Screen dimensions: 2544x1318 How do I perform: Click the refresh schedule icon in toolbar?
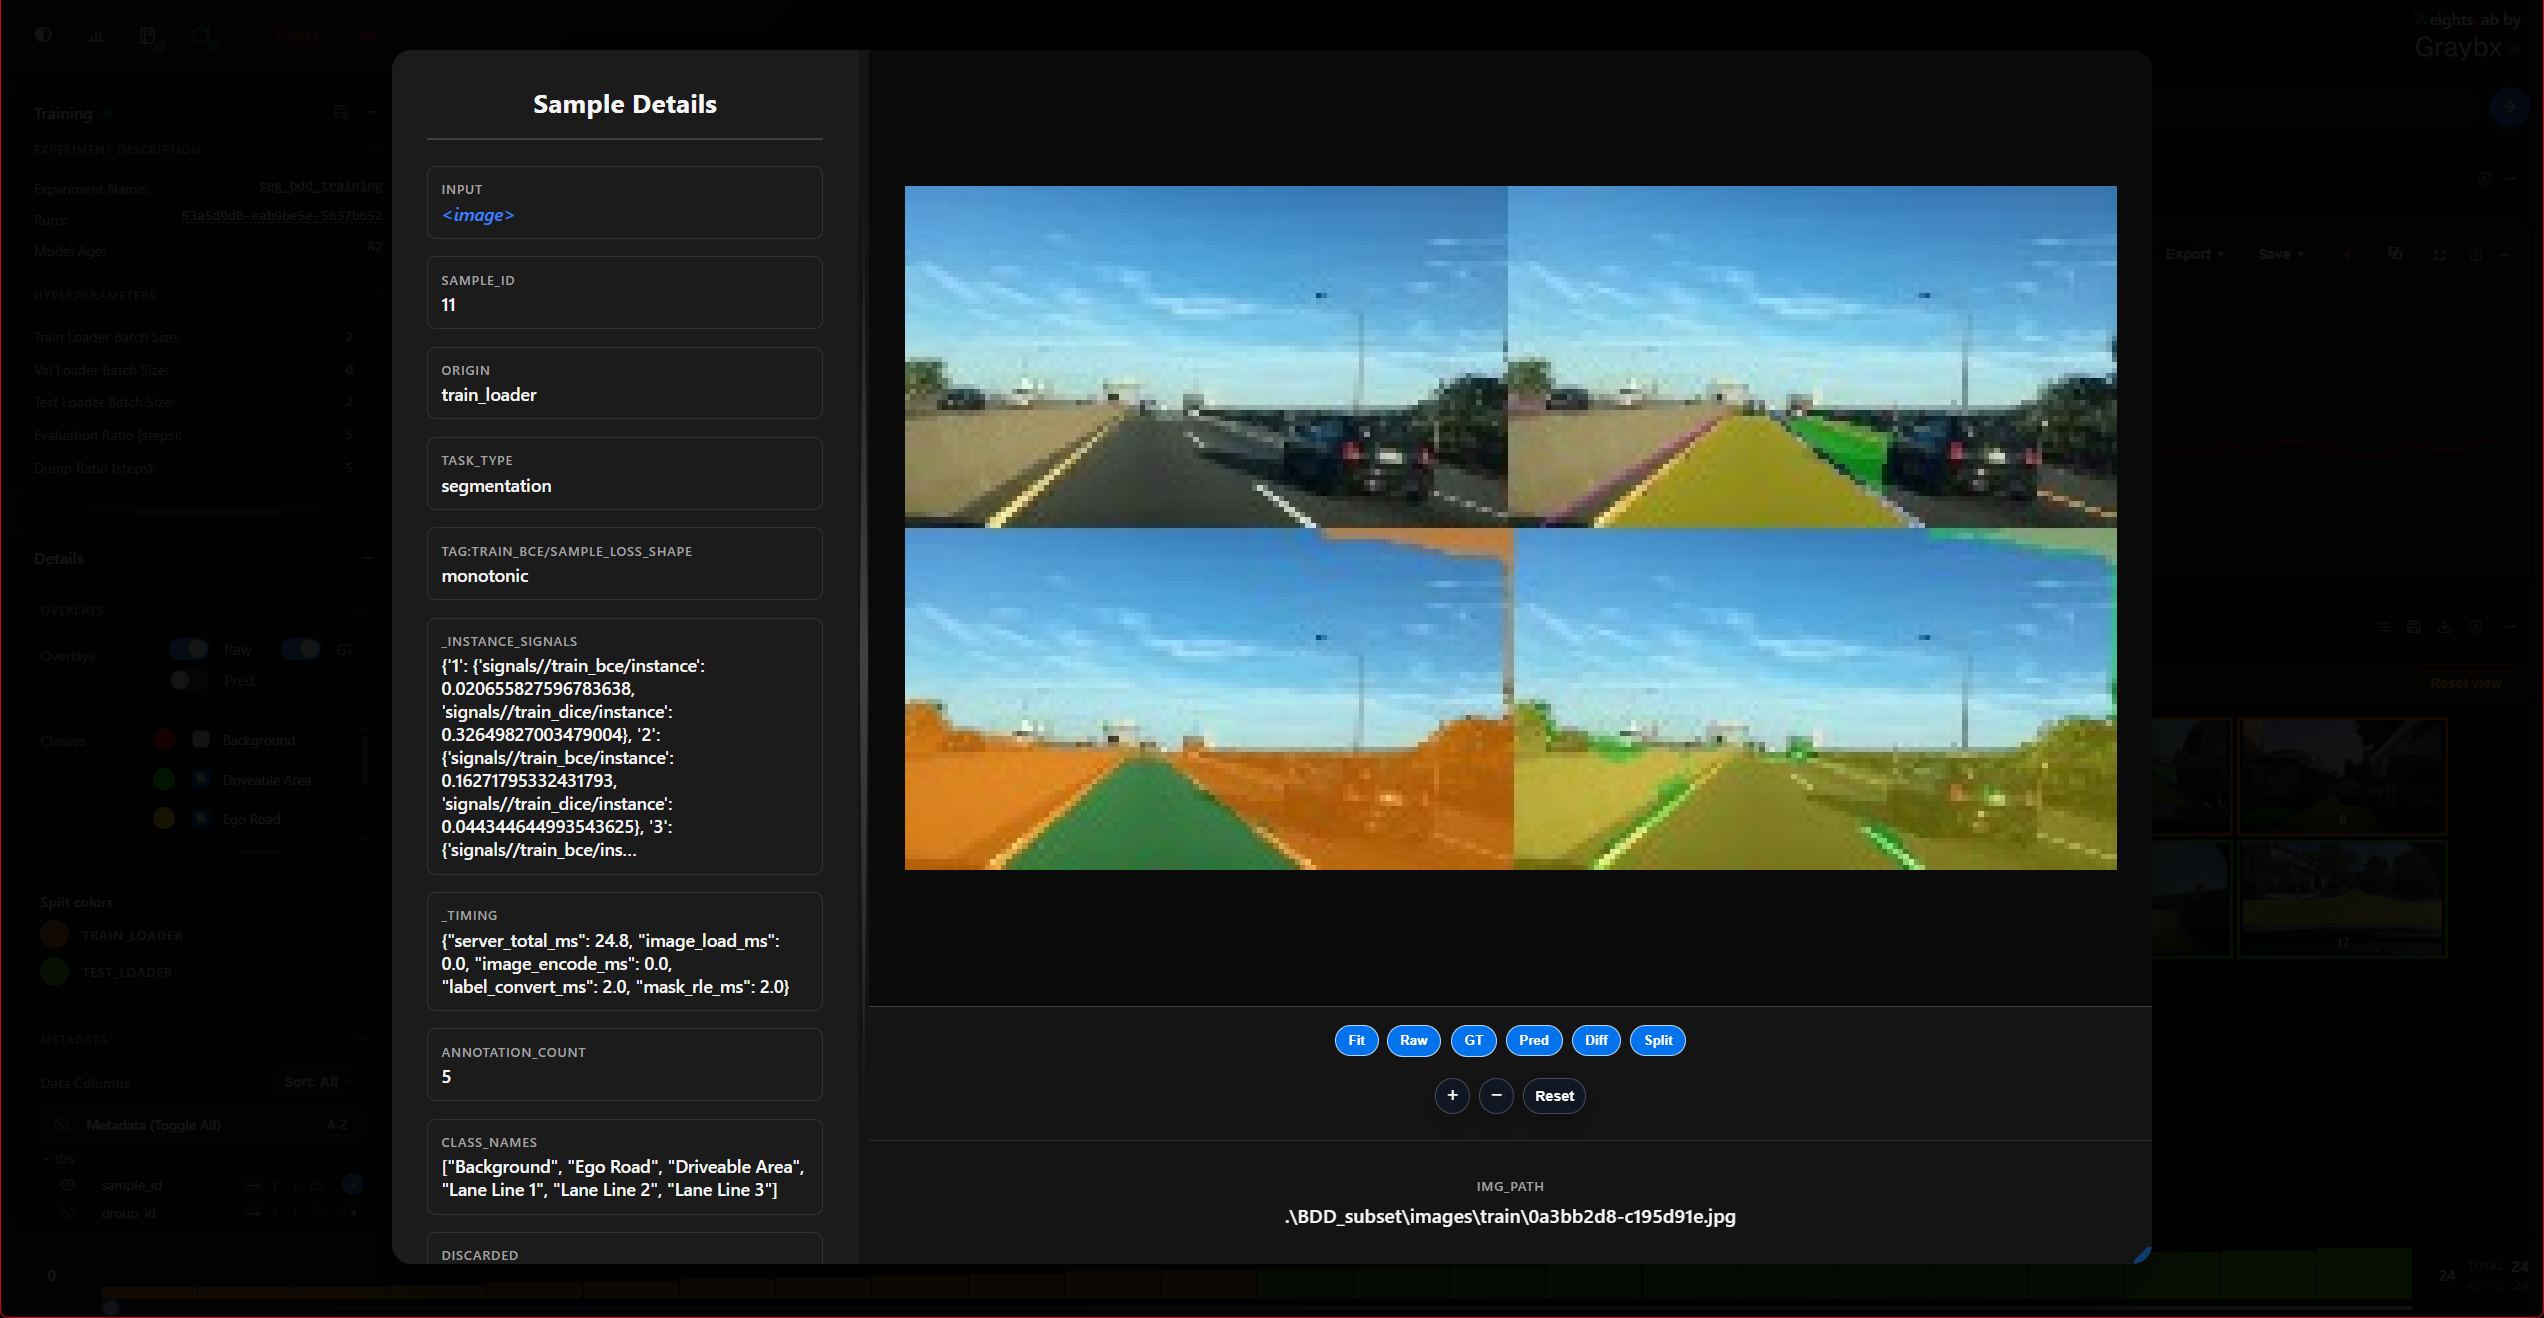pyautogui.click(x=204, y=36)
